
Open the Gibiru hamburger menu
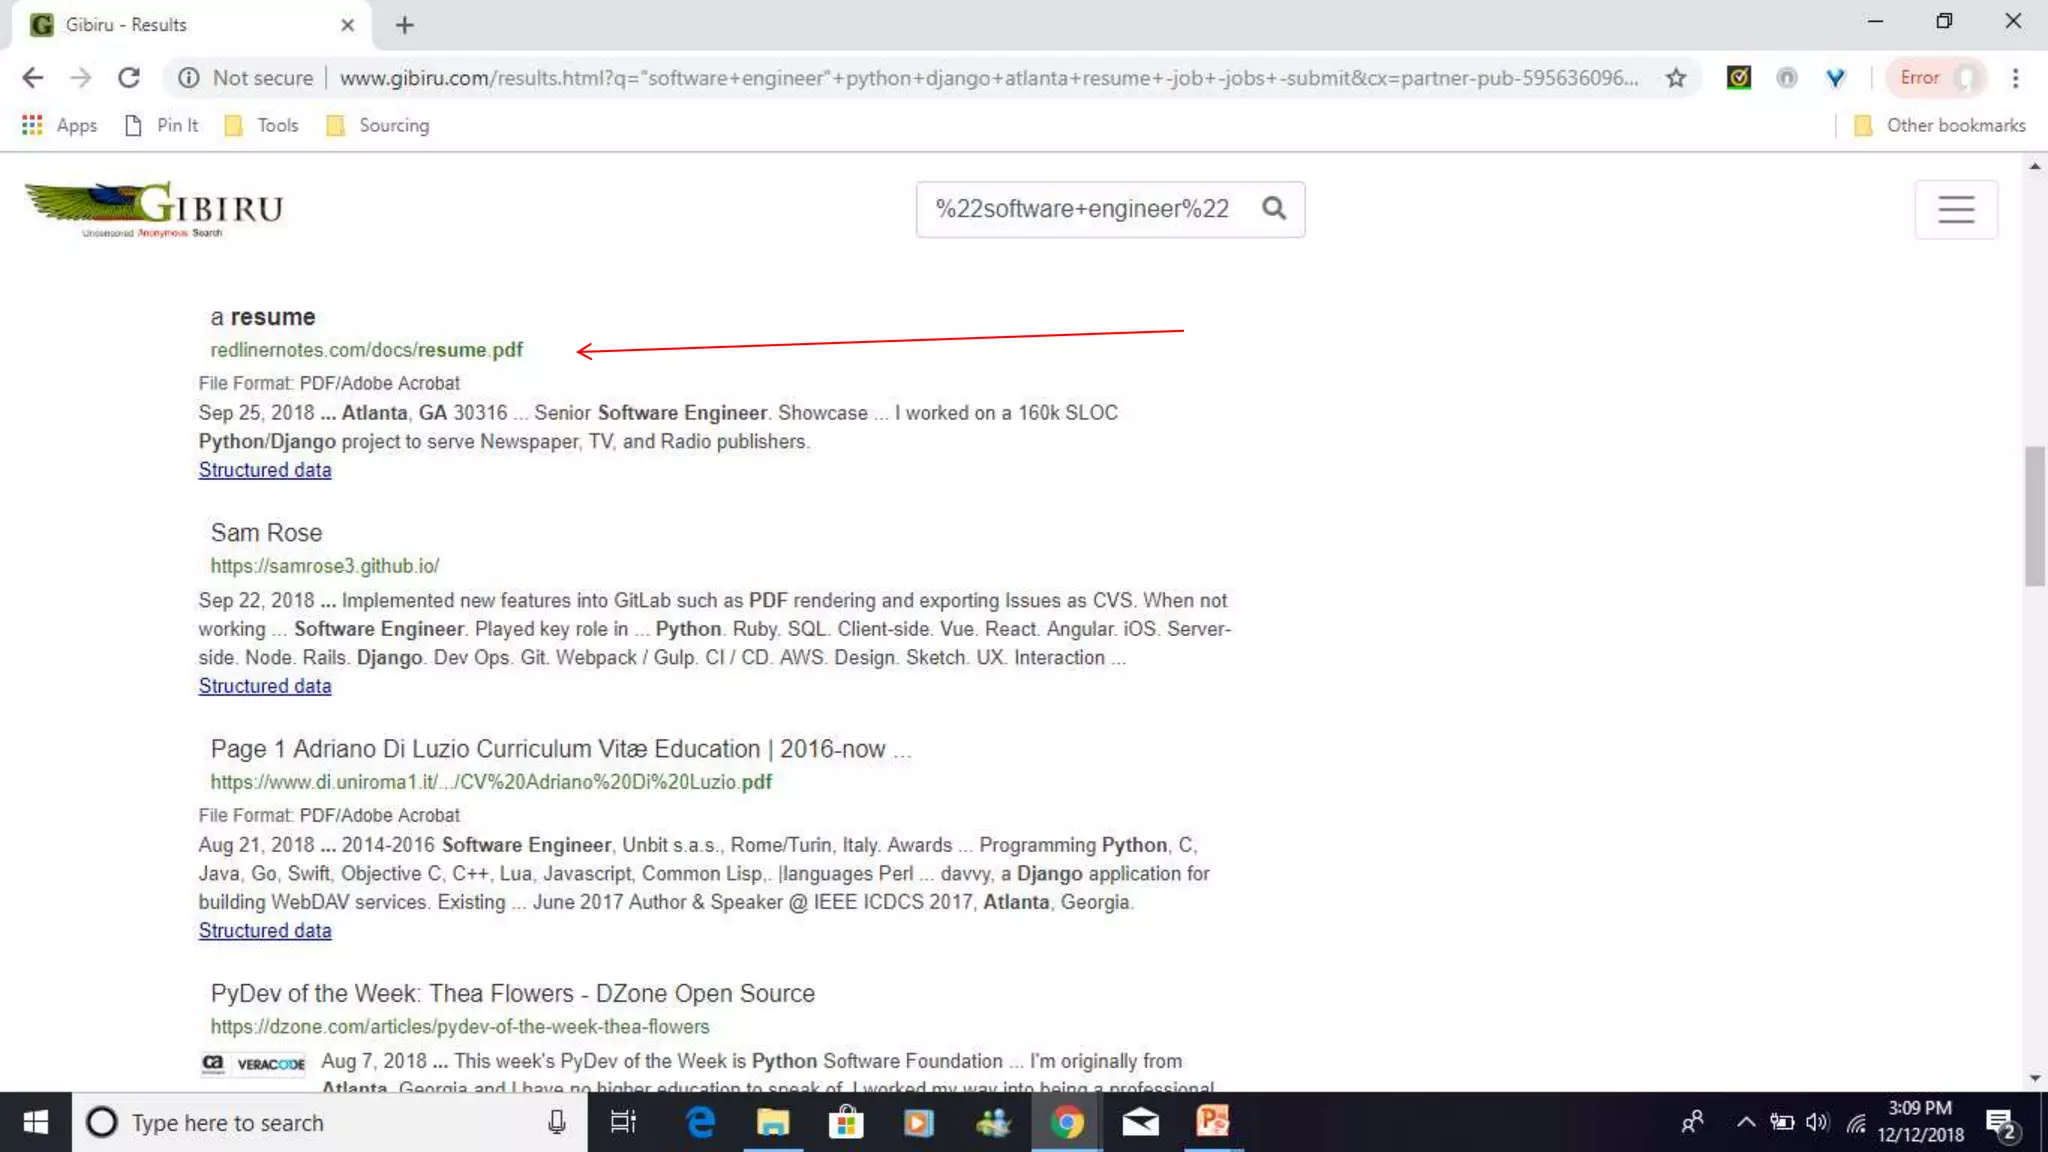1955,209
